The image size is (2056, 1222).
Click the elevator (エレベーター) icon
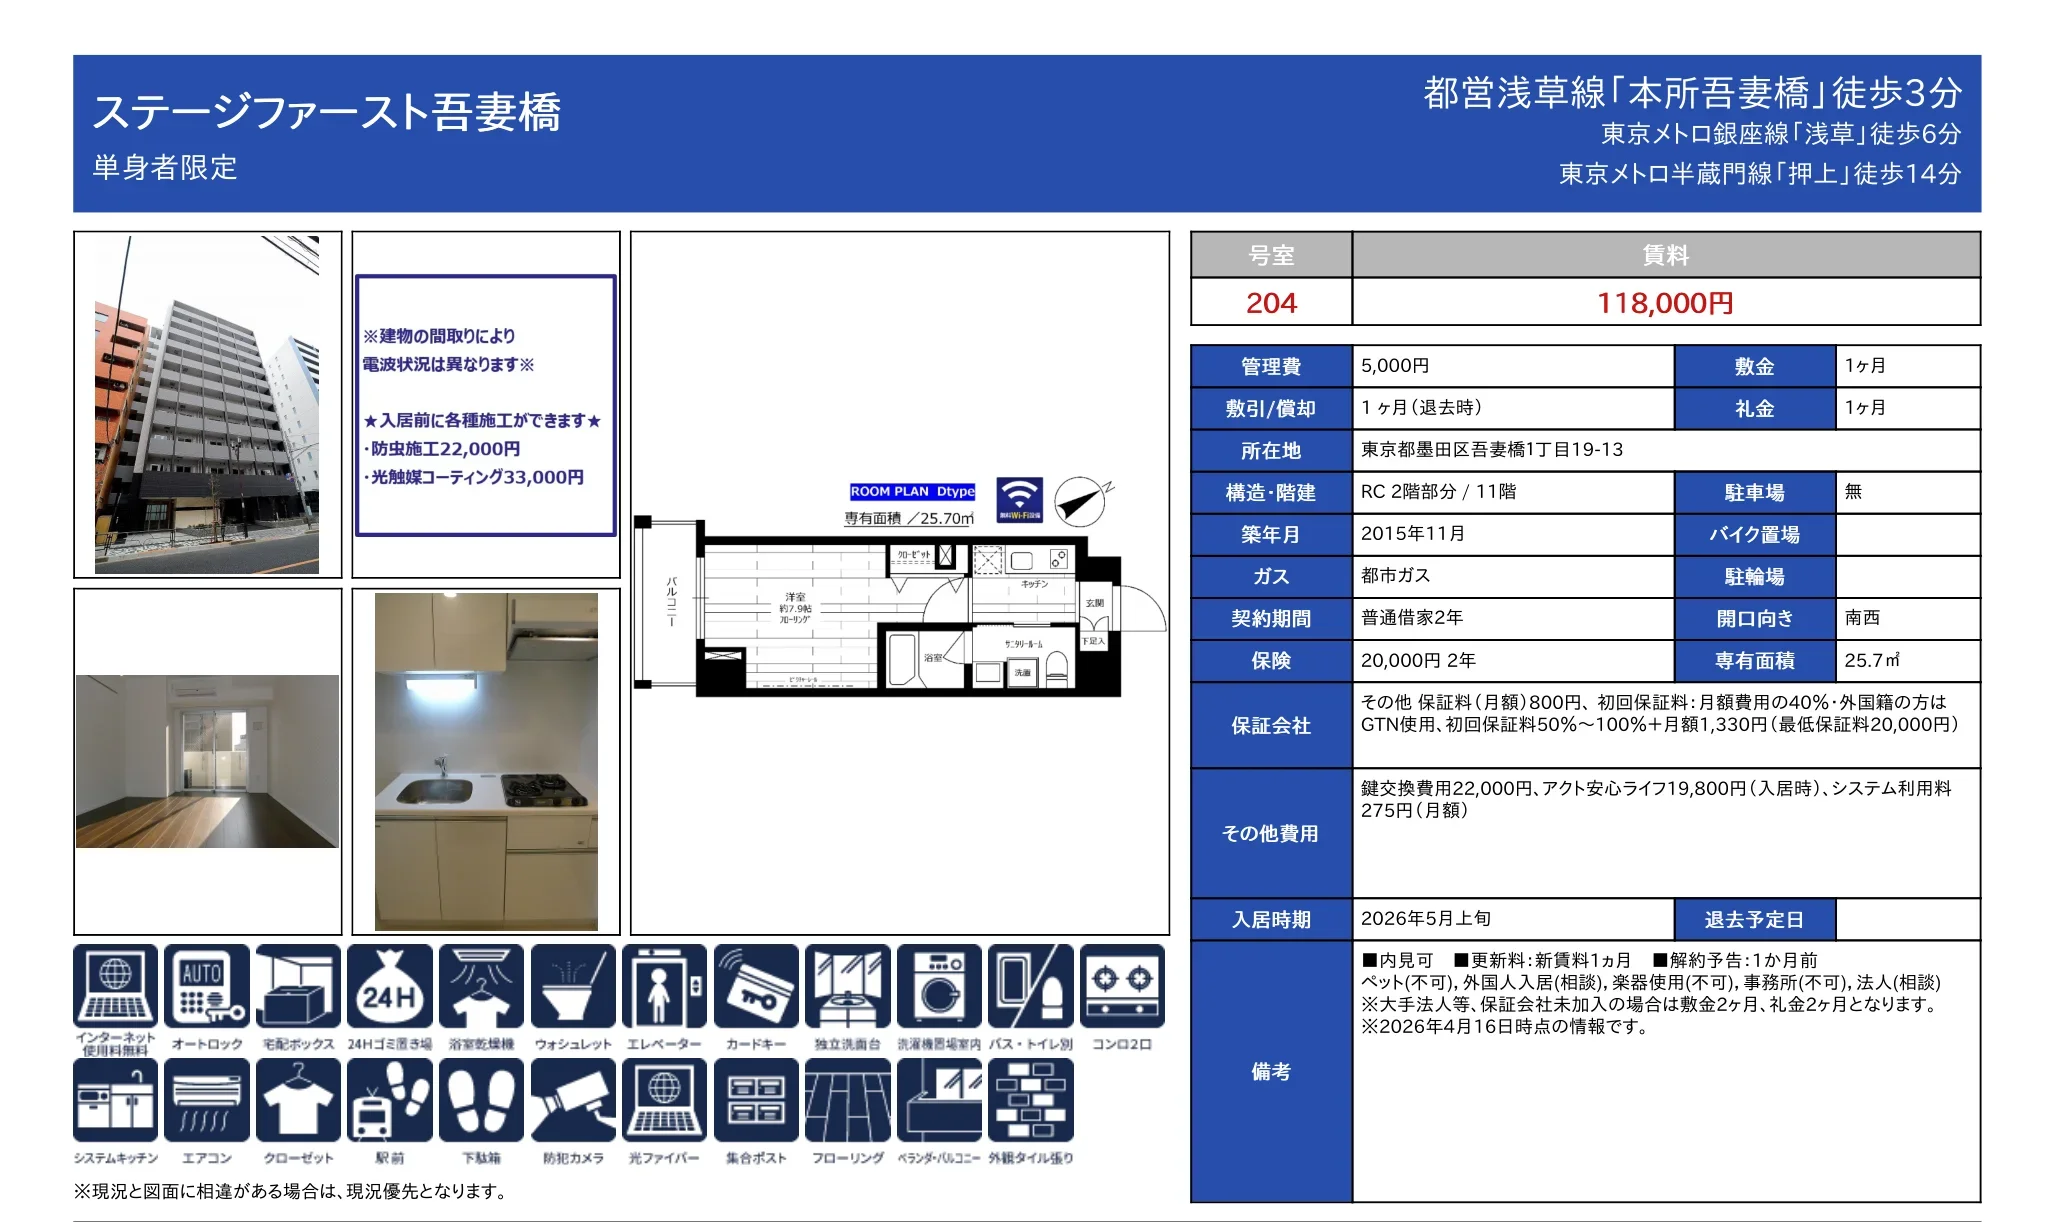click(664, 987)
